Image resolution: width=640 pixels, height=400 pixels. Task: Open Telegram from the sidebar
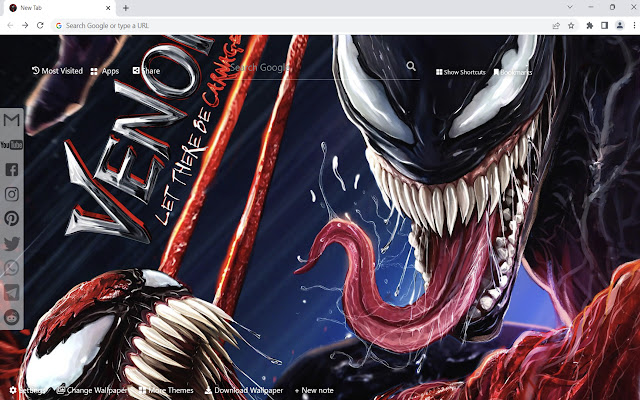click(11, 293)
